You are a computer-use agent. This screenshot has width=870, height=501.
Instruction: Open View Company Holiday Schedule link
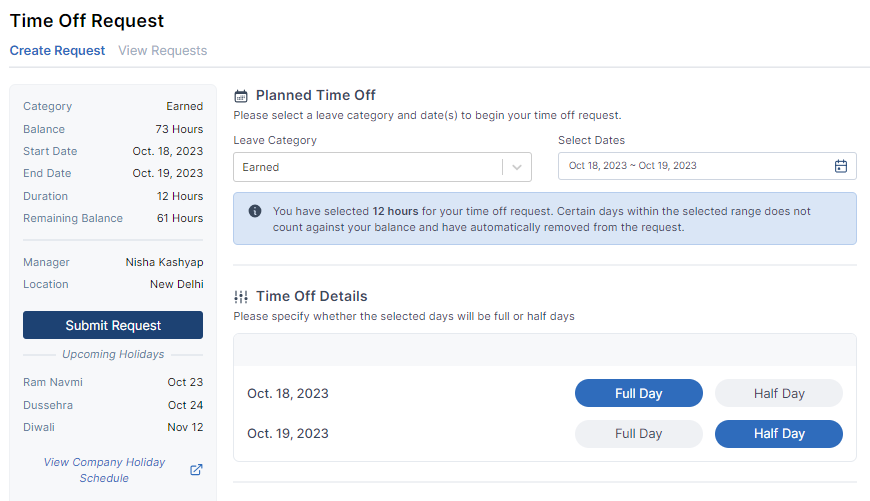pyautogui.click(x=104, y=470)
